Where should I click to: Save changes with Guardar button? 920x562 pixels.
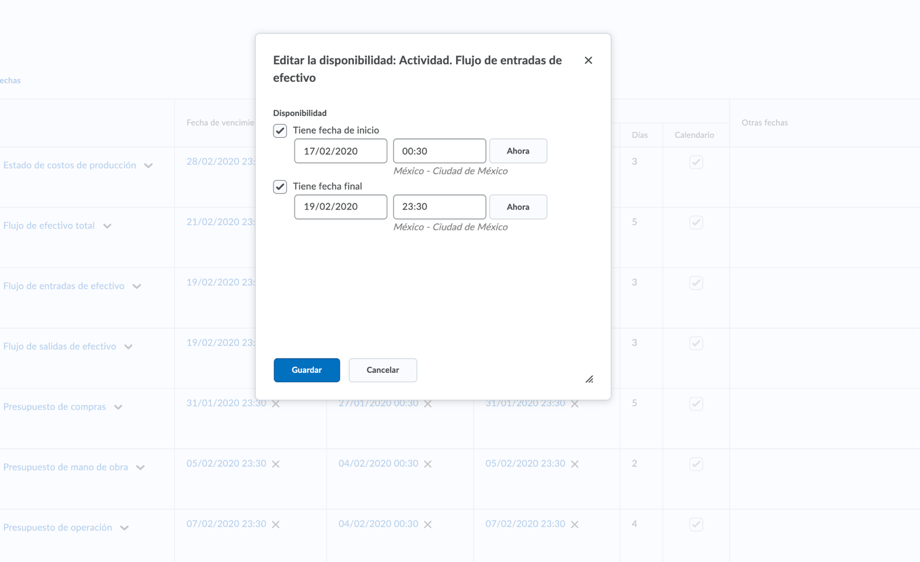[x=306, y=370]
